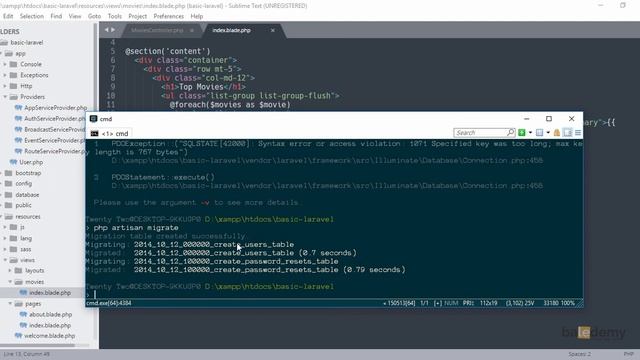Viewport: 640px width, 360px height.
Task: Close the MoviesController.php tab
Action: click(x=192, y=30)
